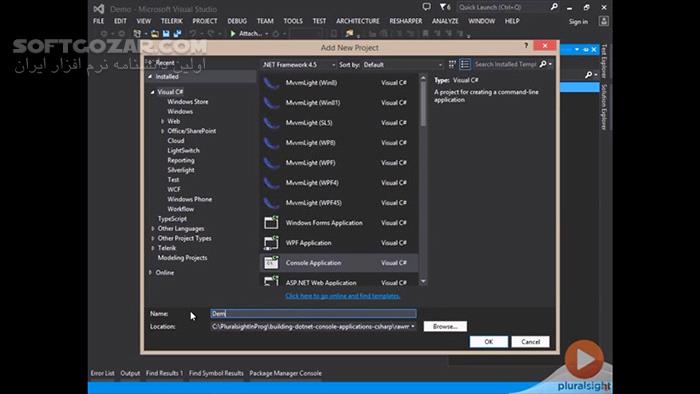This screenshot has width=700, height=394.
Task: Select the Silverlight tree item
Action: pos(181,170)
